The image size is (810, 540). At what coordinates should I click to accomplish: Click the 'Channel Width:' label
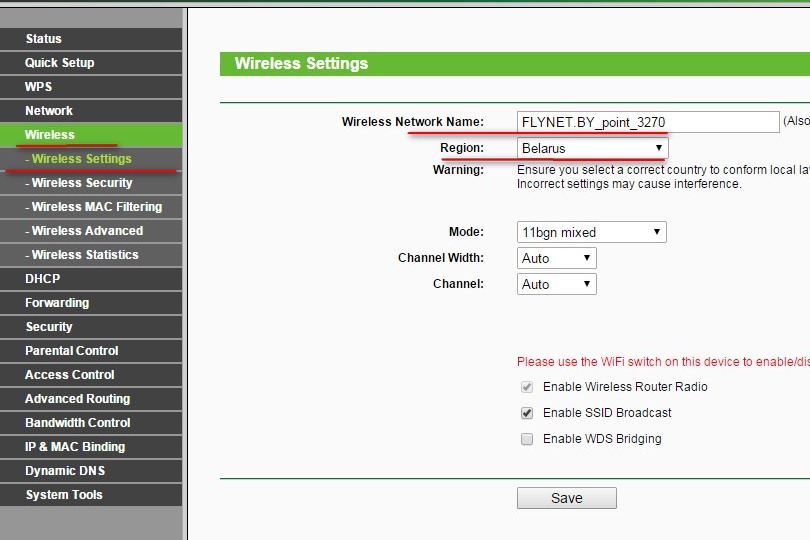(441, 257)
